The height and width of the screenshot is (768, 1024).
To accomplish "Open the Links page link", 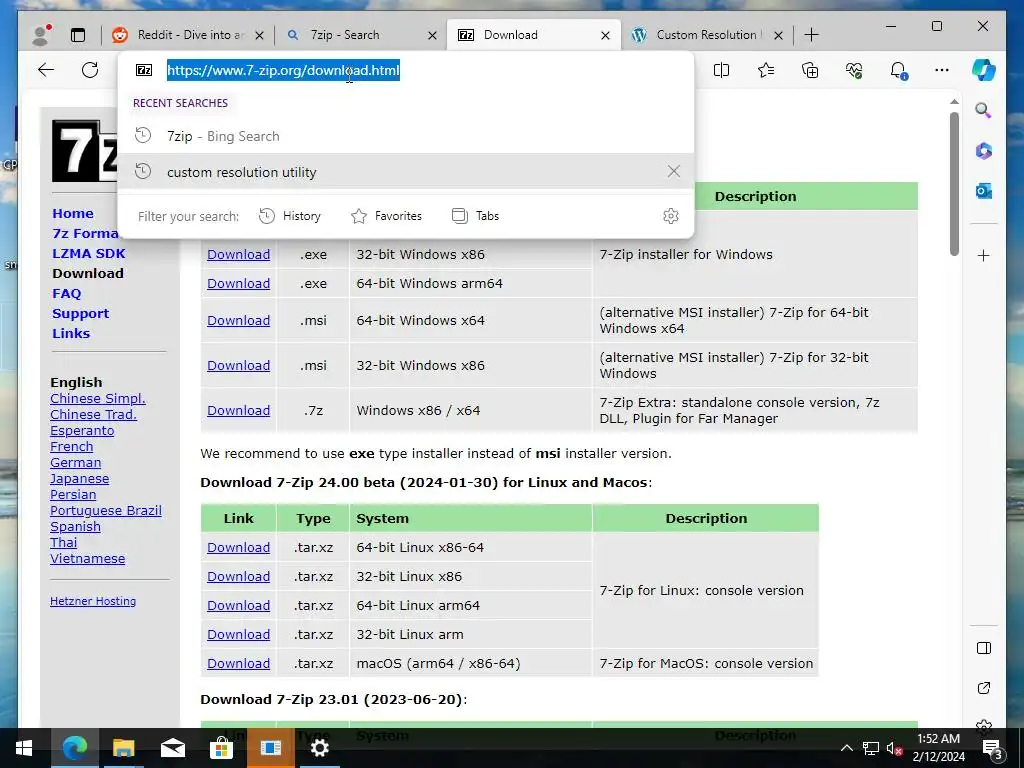I will (x=71, y=333).
